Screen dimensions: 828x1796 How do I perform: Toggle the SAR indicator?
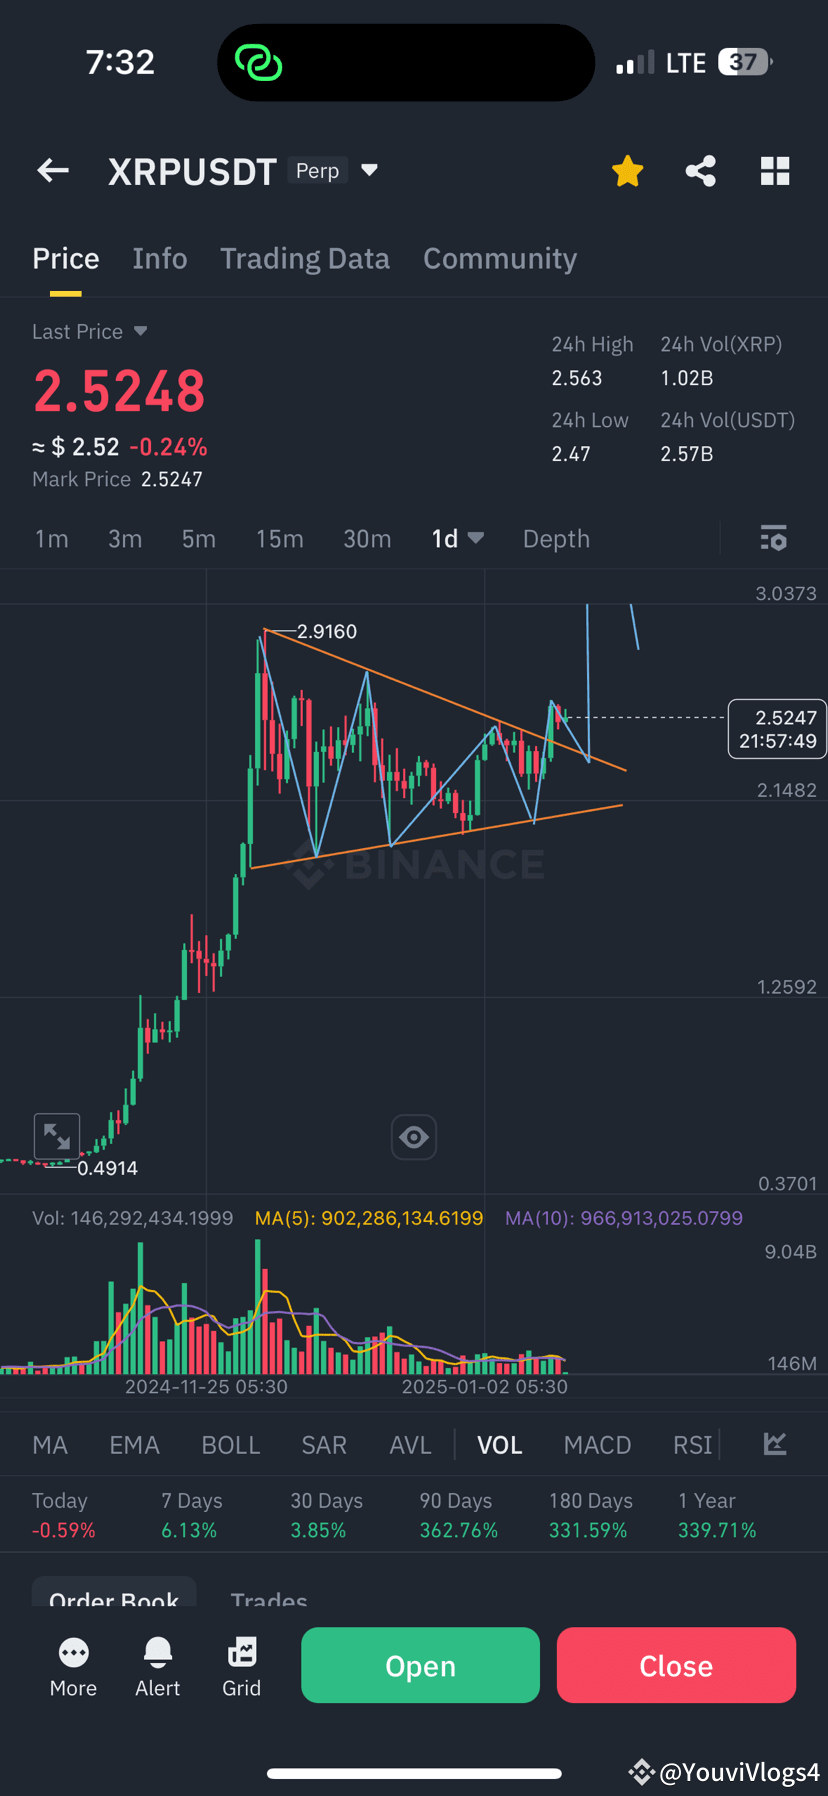(324, 1445)
